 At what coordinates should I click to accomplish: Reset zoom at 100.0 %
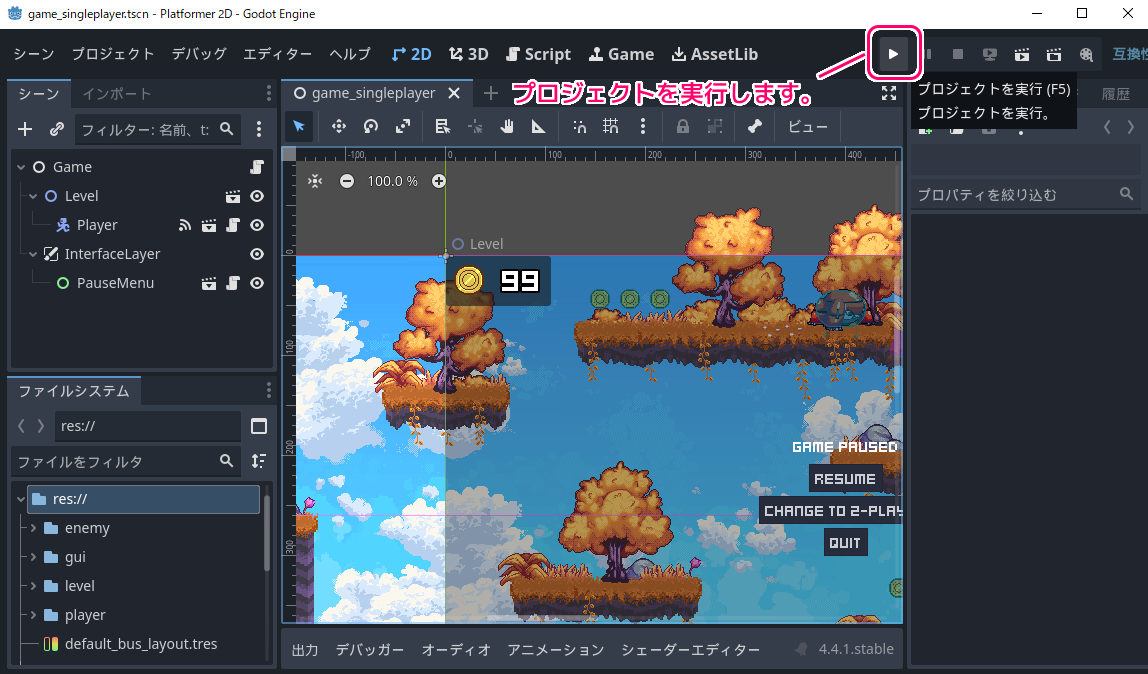coord(392,181)
